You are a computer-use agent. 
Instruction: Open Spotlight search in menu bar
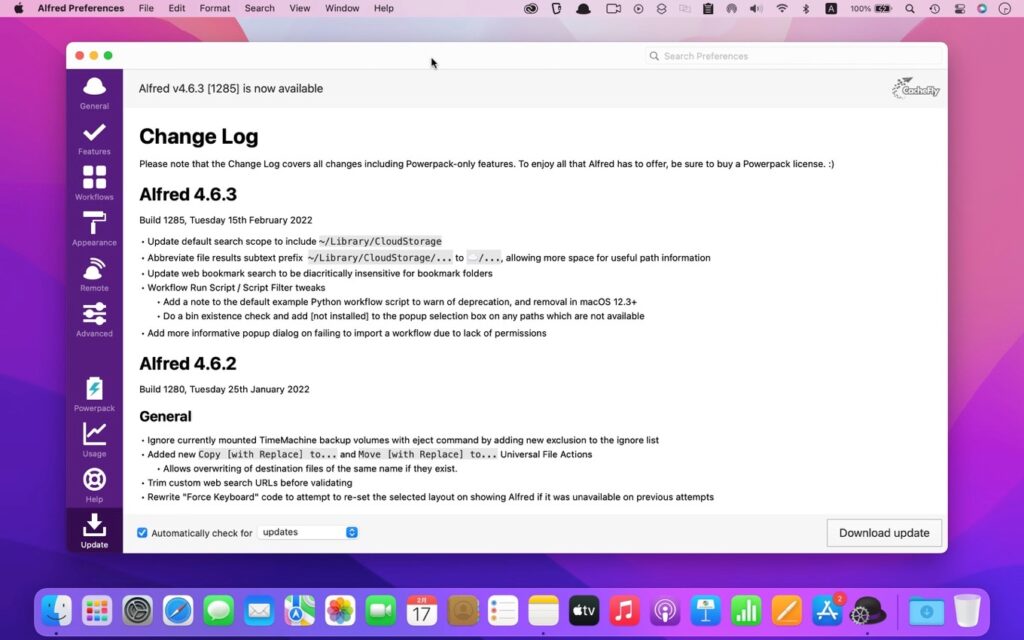pyautogui.click(x=910, y=8)
